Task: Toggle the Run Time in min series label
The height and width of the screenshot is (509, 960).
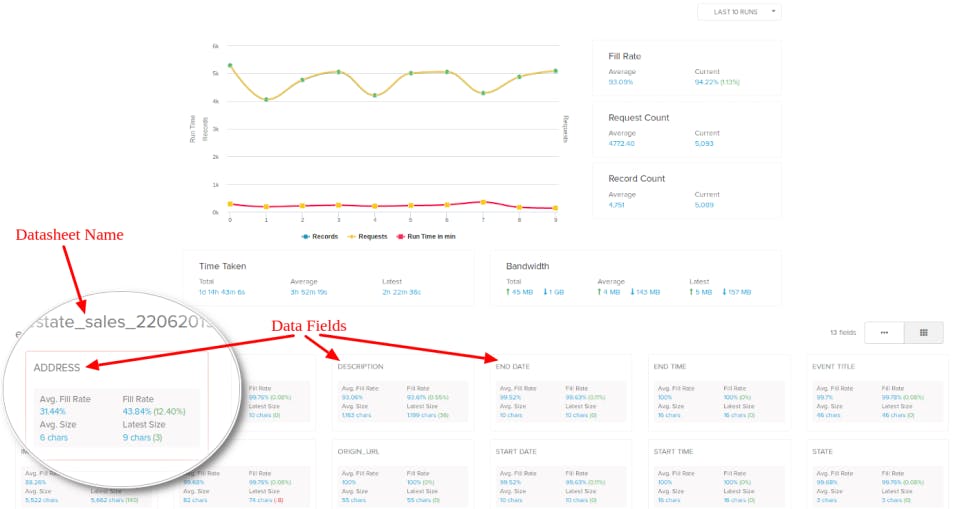Action: [x=432, y=236]
